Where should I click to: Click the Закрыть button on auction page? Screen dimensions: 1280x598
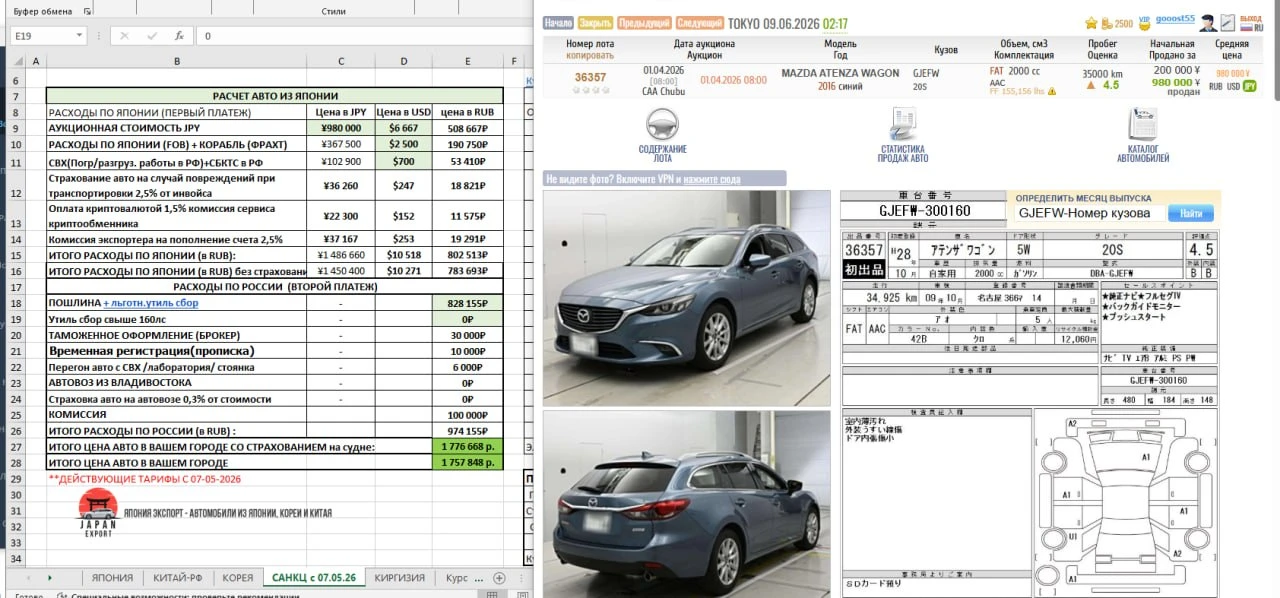[595, 23]
